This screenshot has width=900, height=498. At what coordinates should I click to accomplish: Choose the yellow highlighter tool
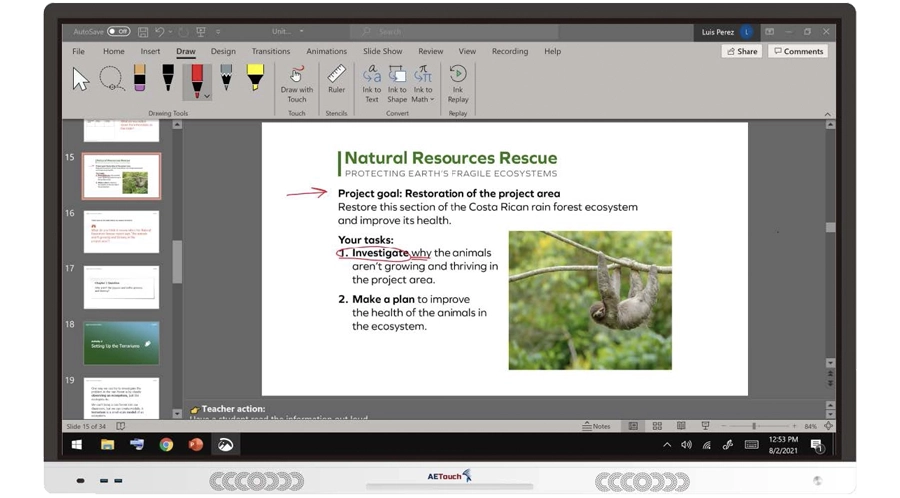(x=255, y=79)
